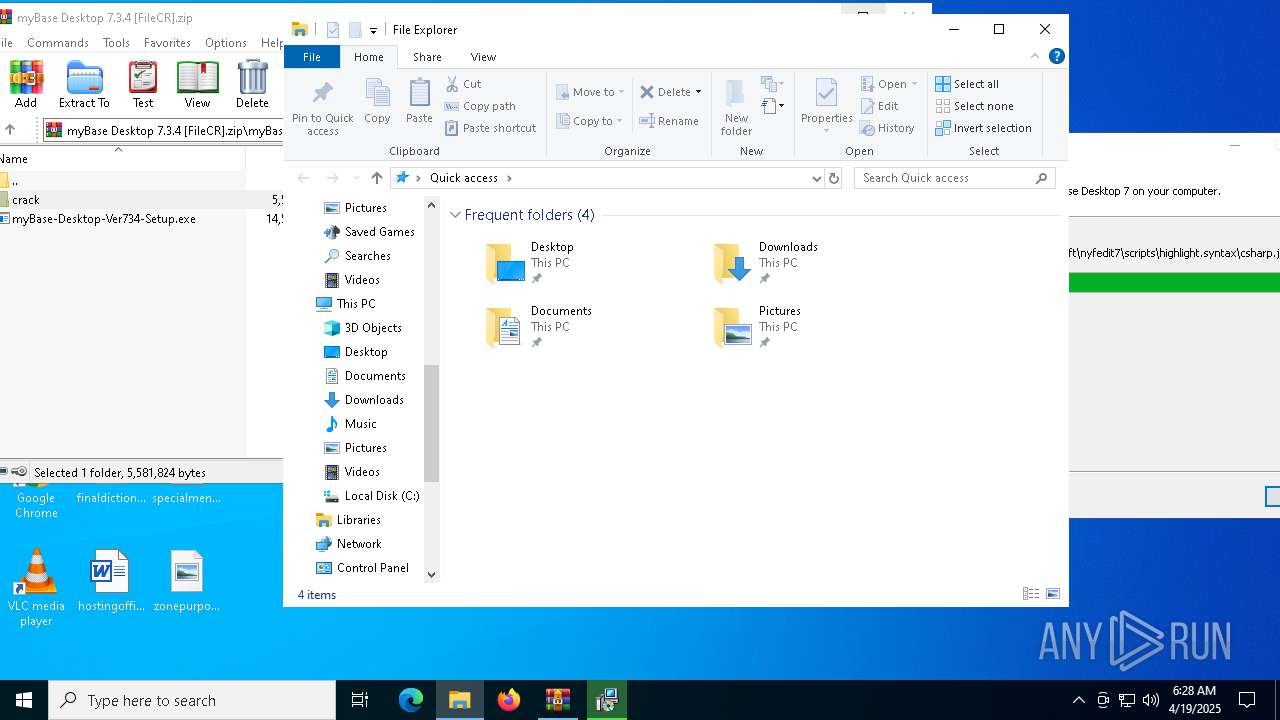Select Saved Games in navigation pane
The height and width of the screenshot is (720, 1280).
tap(369, 232)
